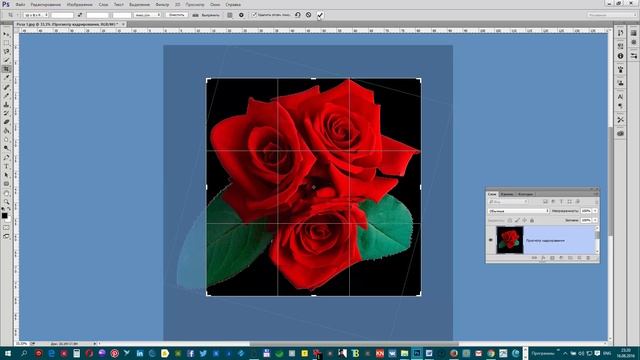
Task: Select the Path Selection tool
Action: pyautogui.click(x=6, y=175)
